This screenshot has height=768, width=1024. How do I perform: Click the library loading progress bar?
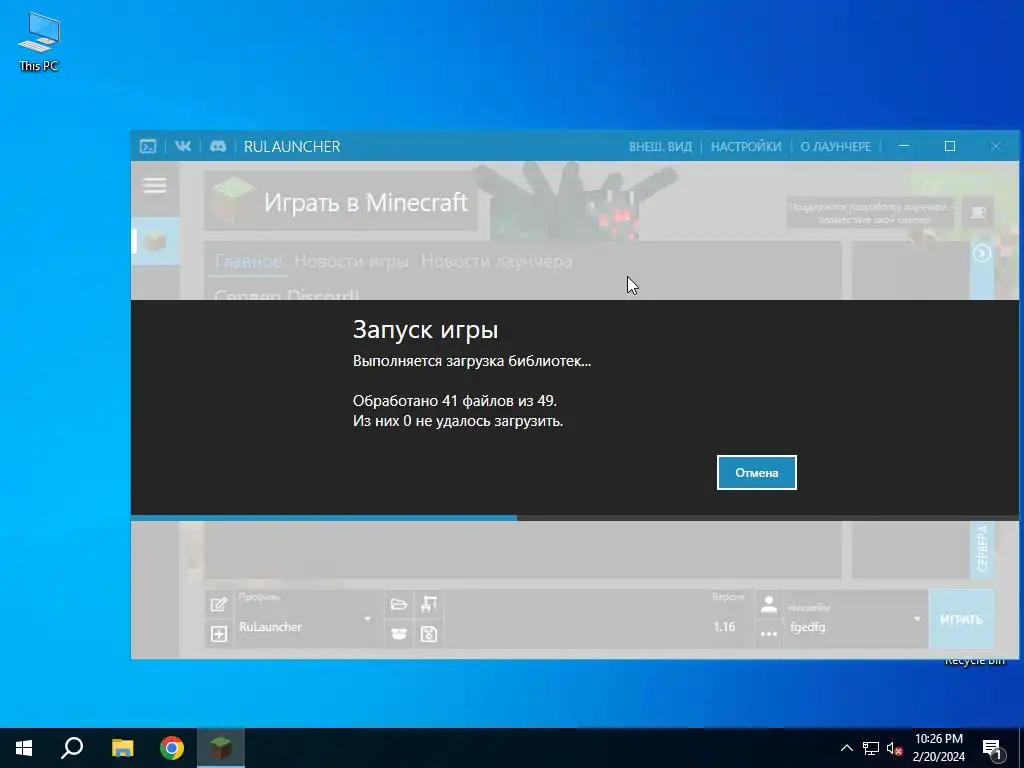point(575,518)
